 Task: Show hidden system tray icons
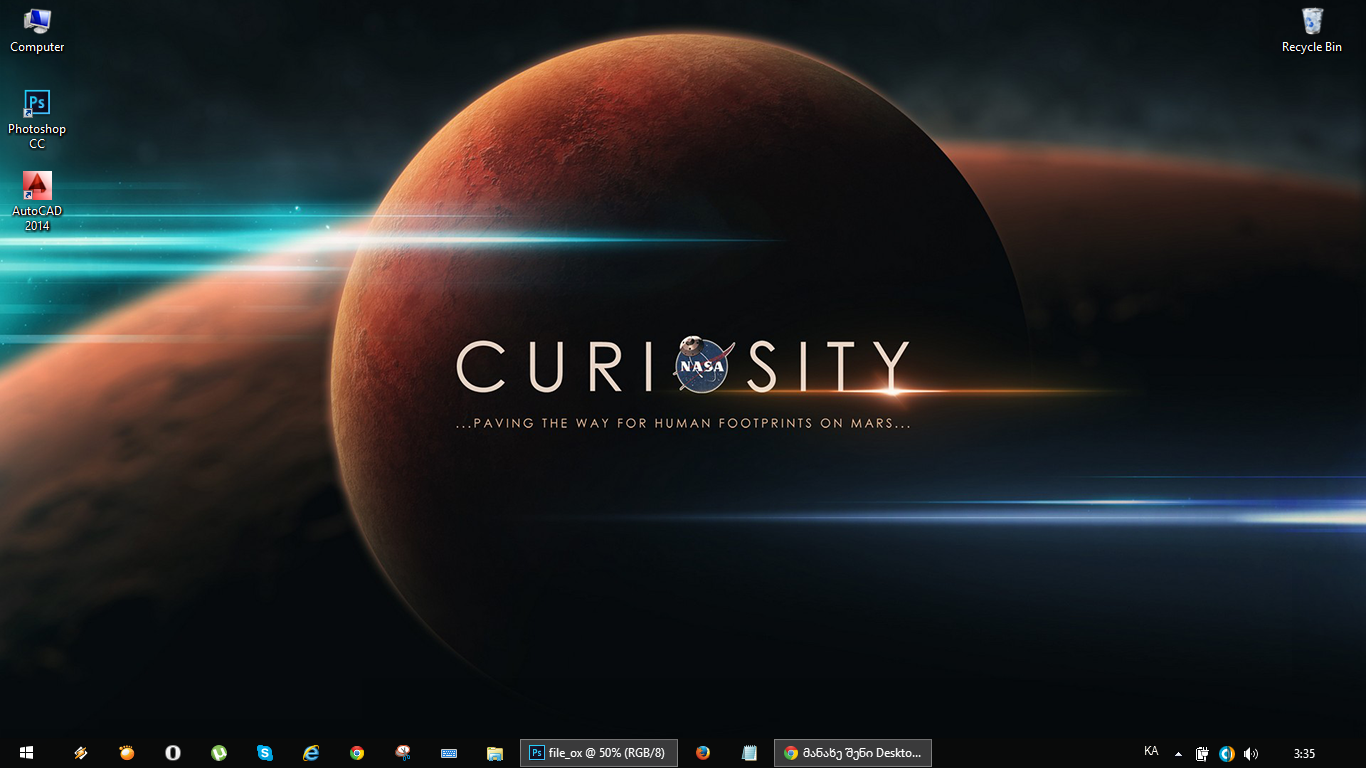(1178, 754)
